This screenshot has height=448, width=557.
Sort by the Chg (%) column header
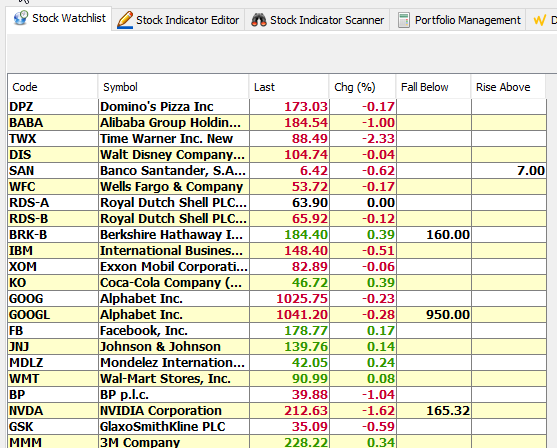[x=362, y=87]
